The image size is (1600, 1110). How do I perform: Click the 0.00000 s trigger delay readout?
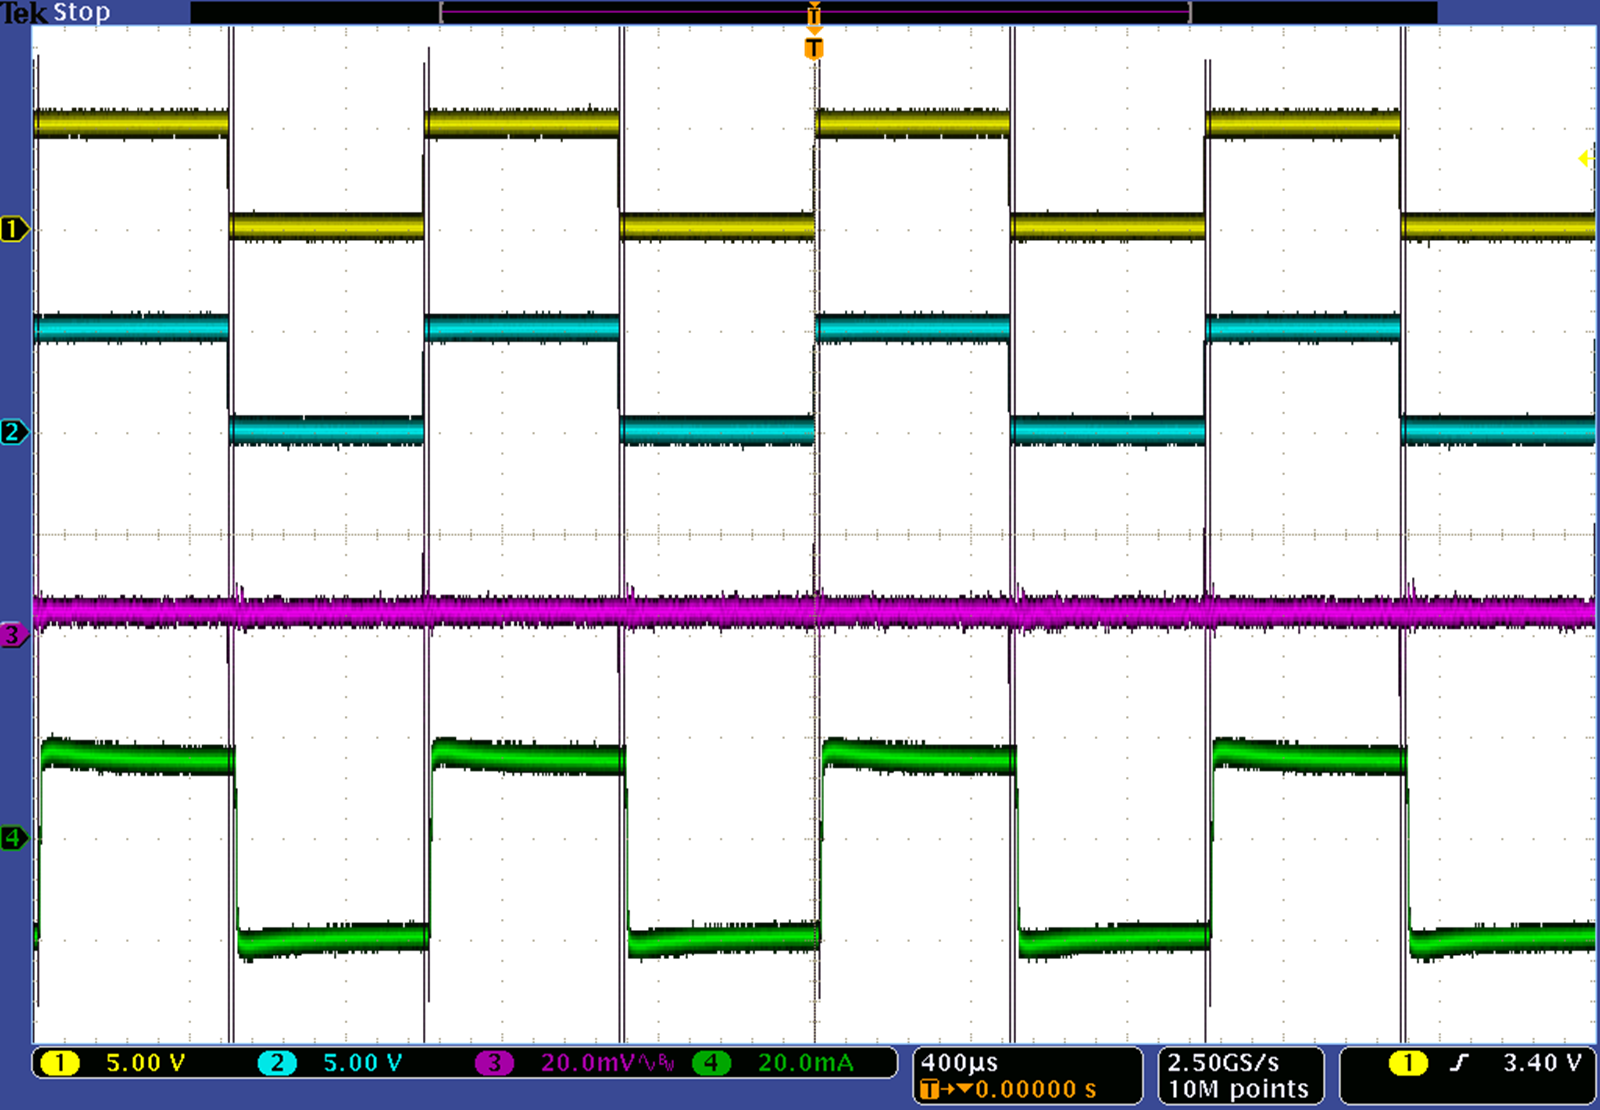[1035, 1089]
